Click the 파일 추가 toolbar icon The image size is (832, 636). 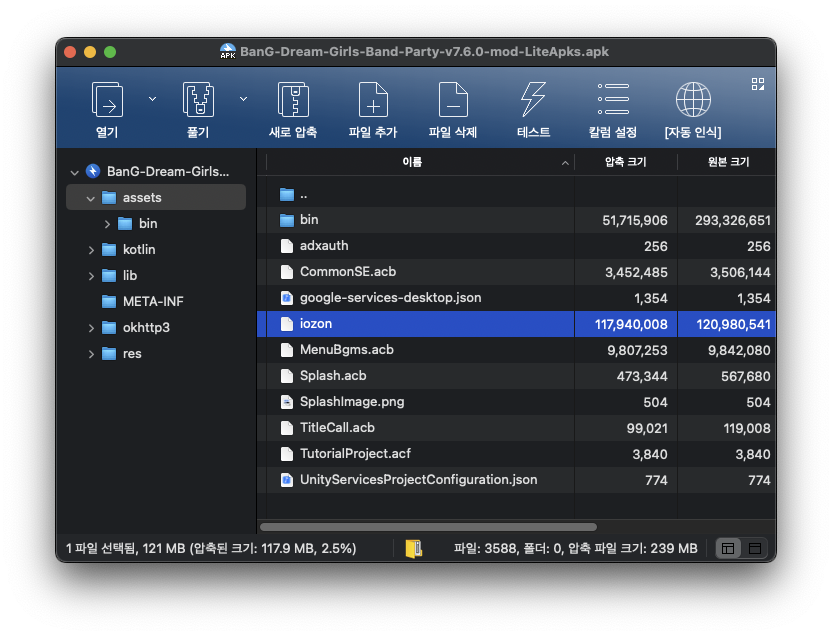[x=373, y=100]
